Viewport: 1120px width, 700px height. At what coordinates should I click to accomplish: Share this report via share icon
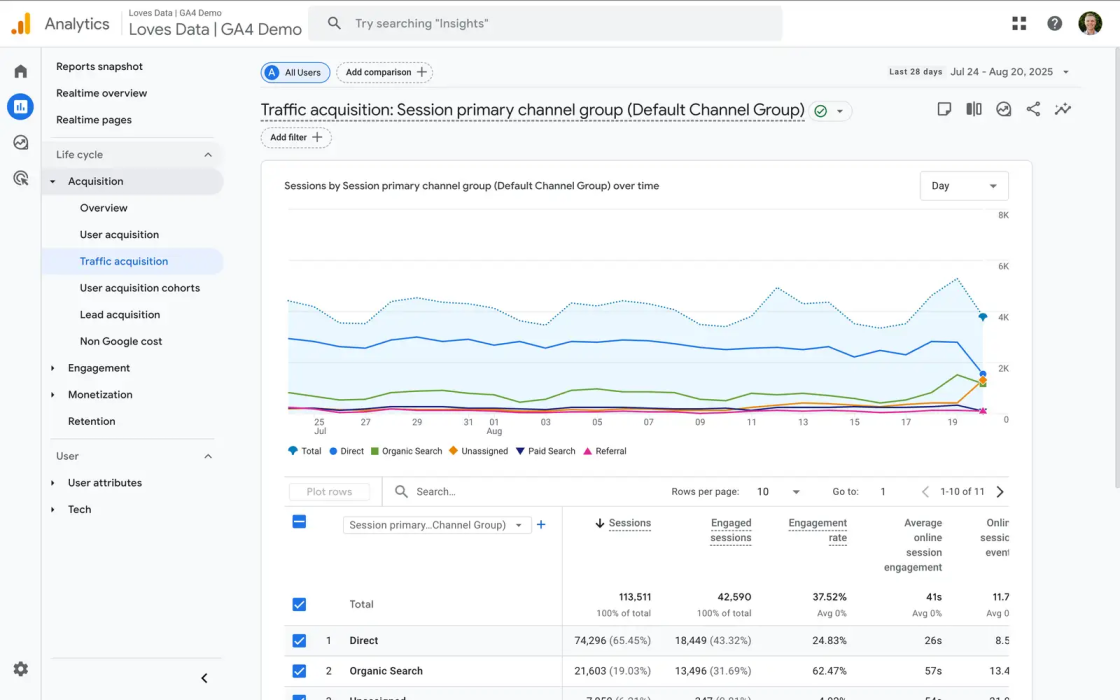1033,109
